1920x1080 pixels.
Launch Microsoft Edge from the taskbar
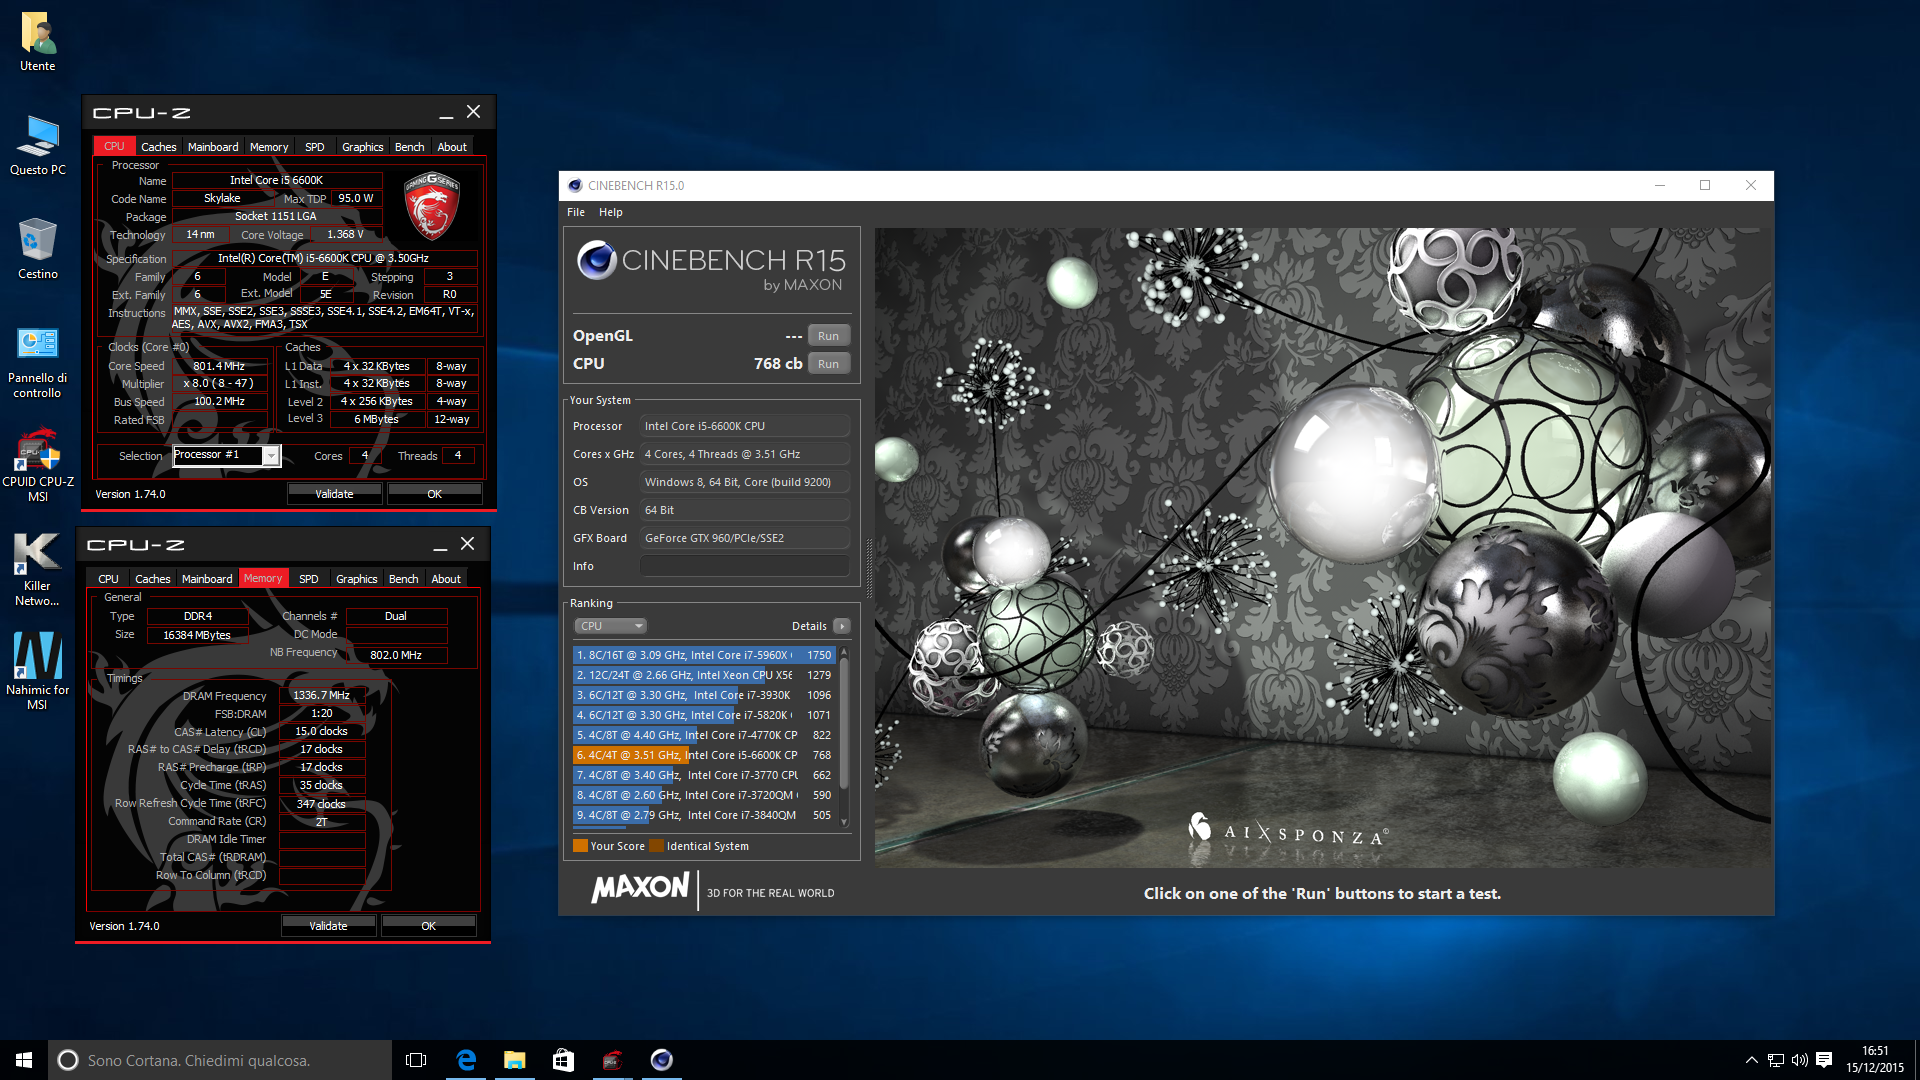(x=466, y=1060)
